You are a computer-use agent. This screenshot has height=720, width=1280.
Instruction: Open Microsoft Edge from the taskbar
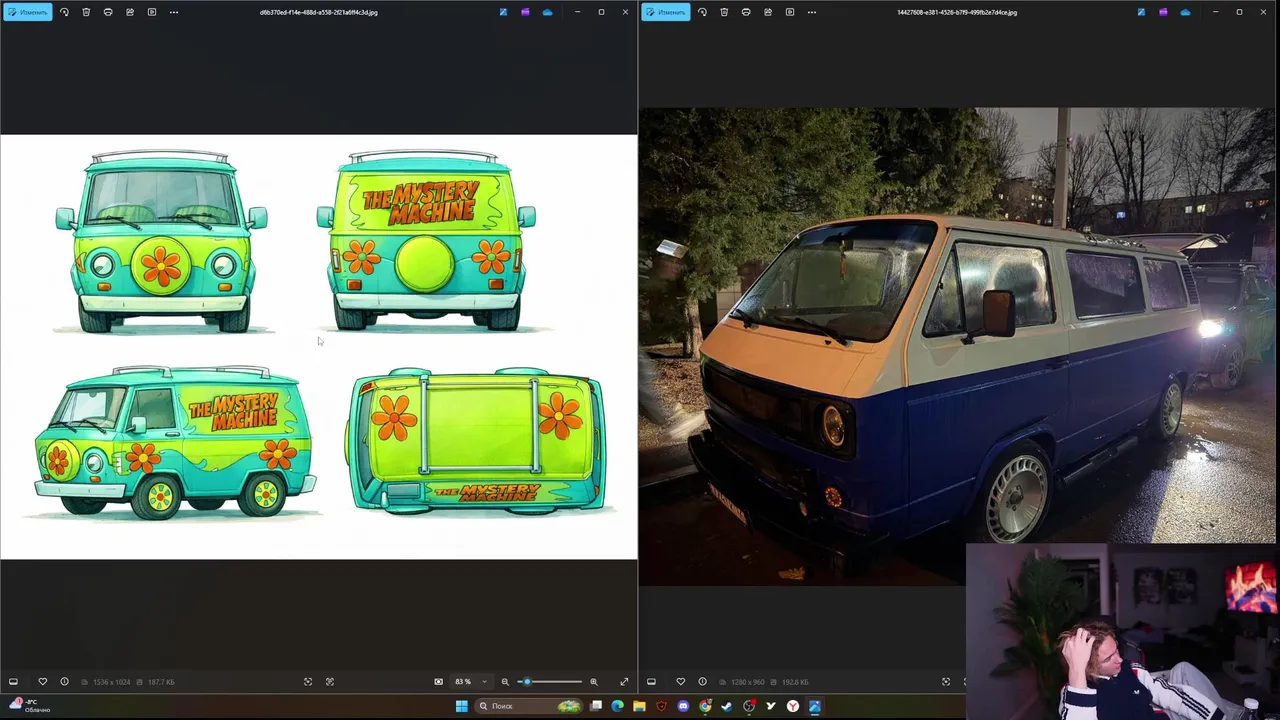point(617,706)
